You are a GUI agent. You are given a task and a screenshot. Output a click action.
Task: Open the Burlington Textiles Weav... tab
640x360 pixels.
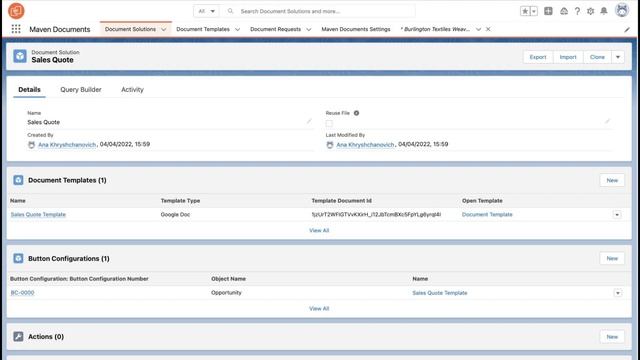[435, 29]
